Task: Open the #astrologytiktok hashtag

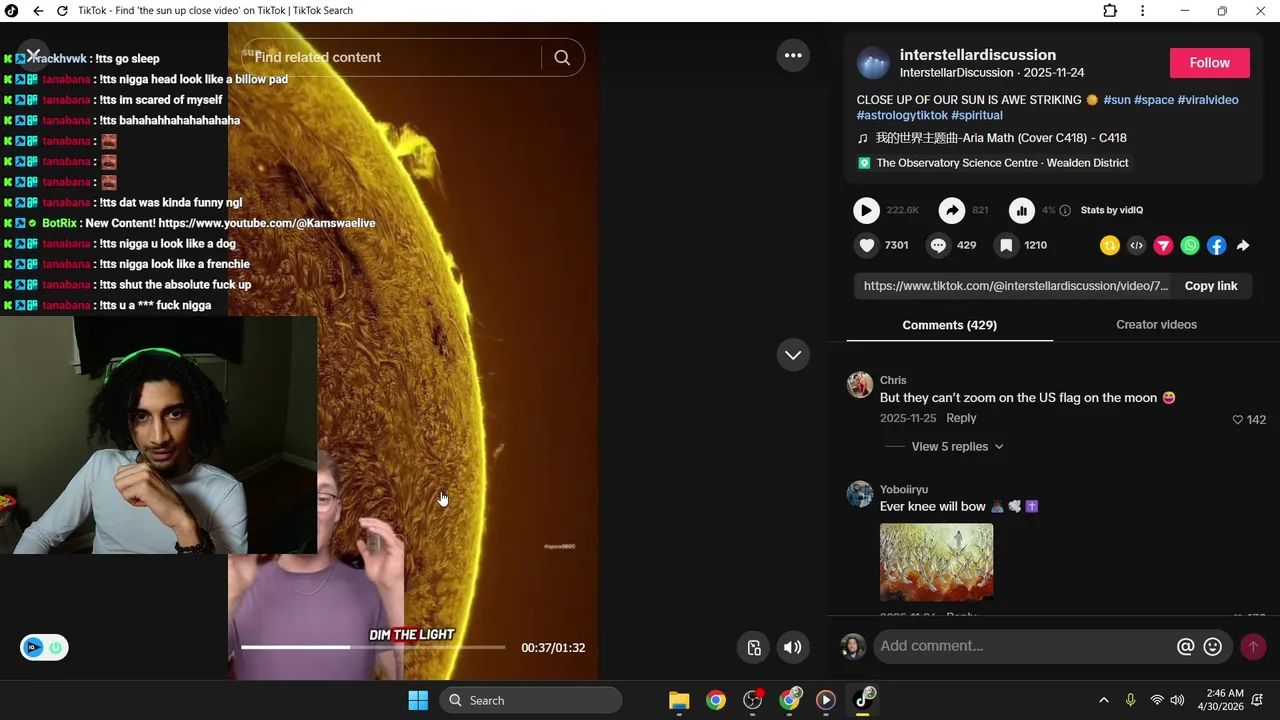Action: tap(902, 115)
